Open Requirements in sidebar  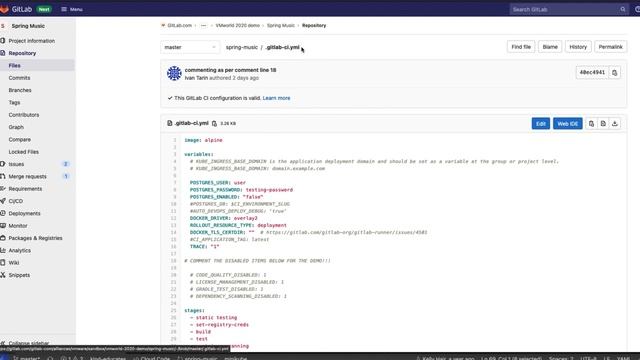25,189
